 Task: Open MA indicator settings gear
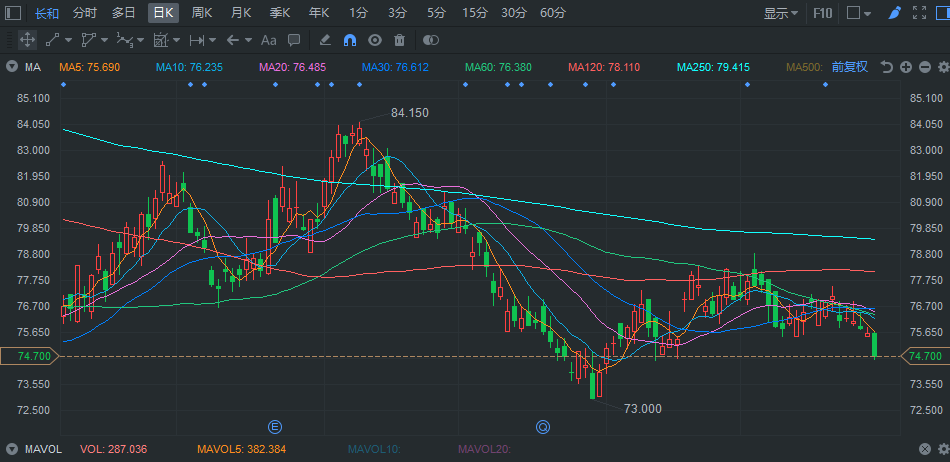coord(943,67)
